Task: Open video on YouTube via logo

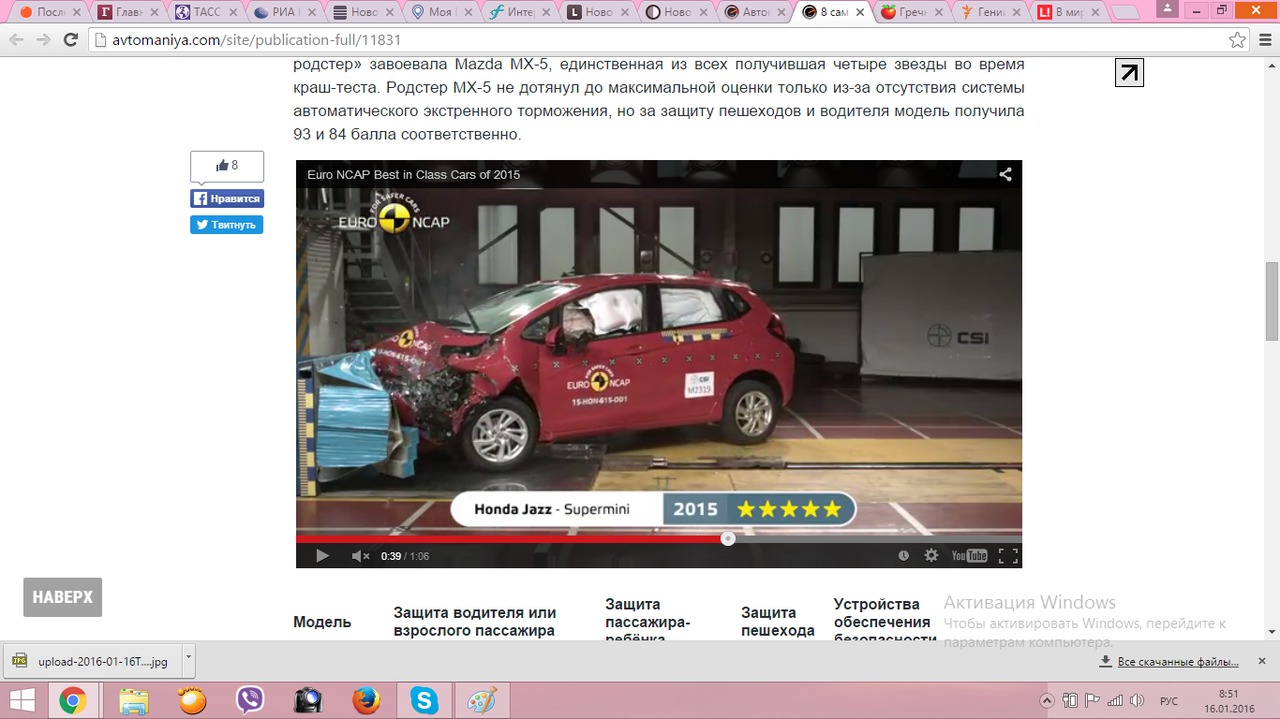Action: pyautogui.click(x=969, y=556)
